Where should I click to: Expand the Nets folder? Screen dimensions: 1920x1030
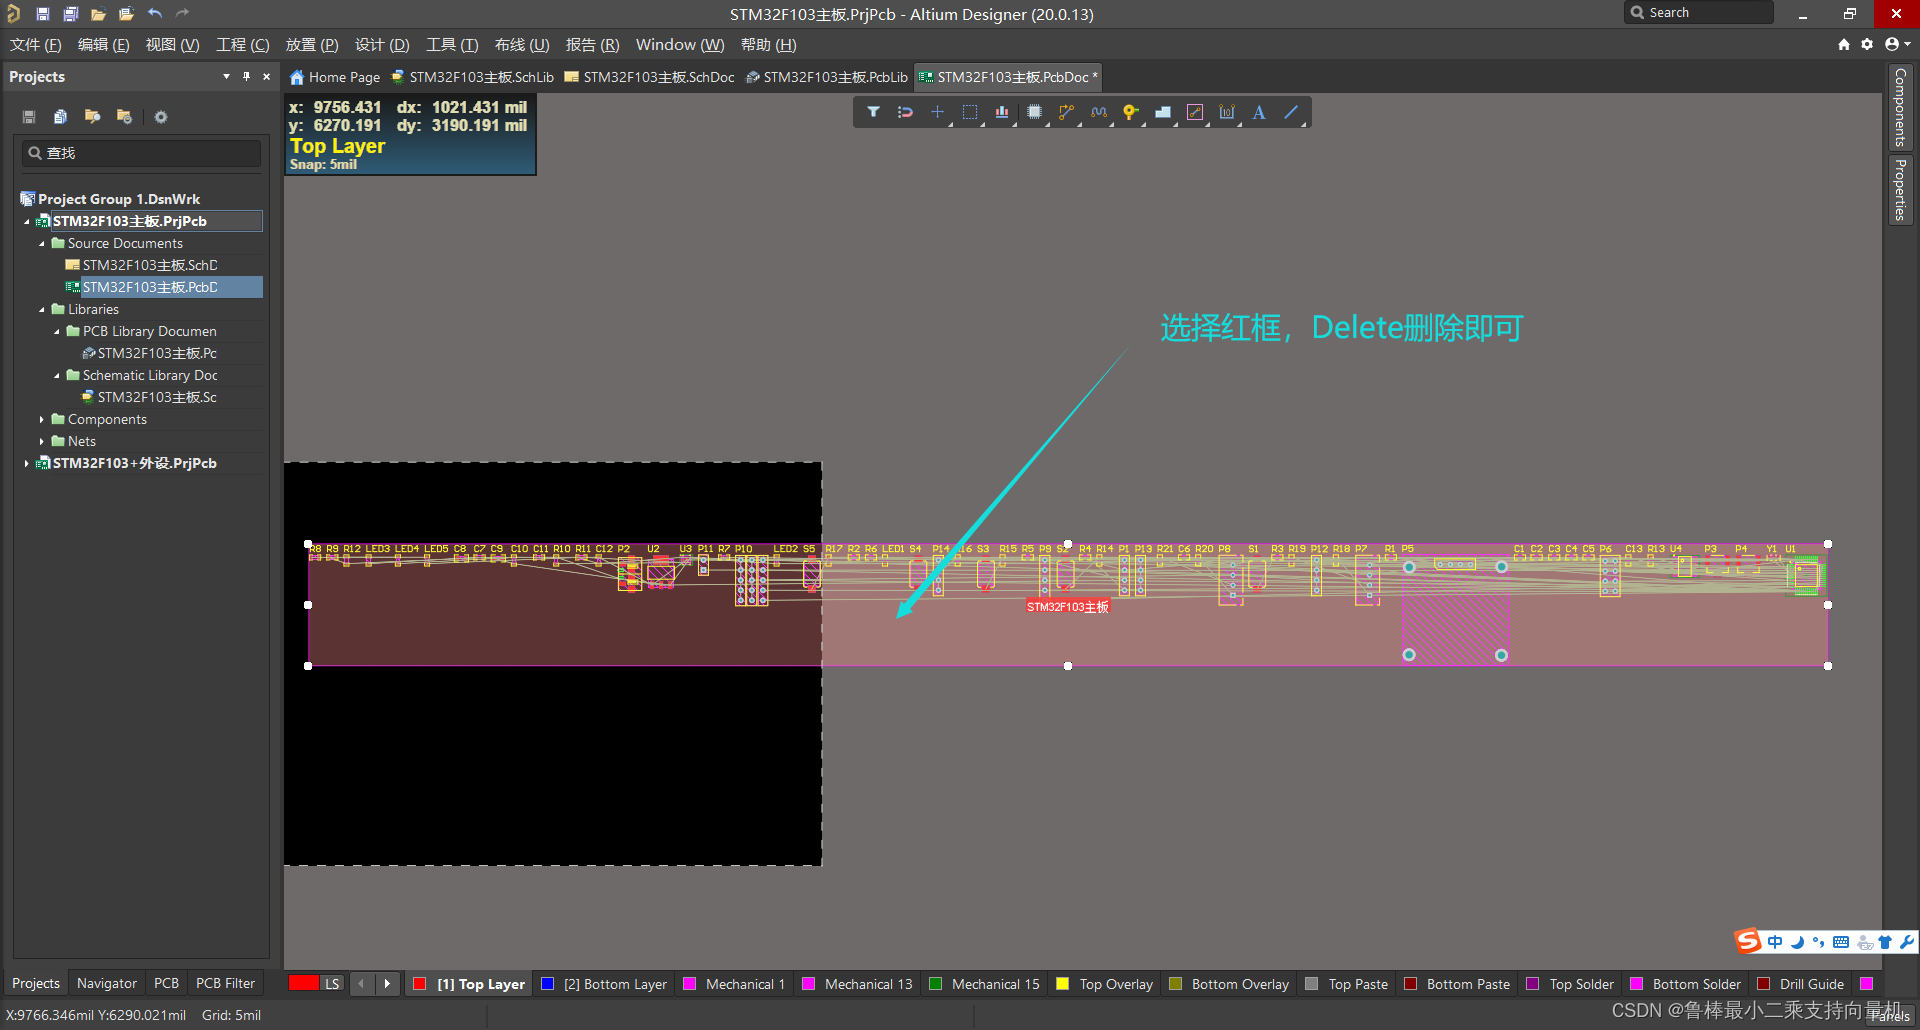tap(41, 441)
